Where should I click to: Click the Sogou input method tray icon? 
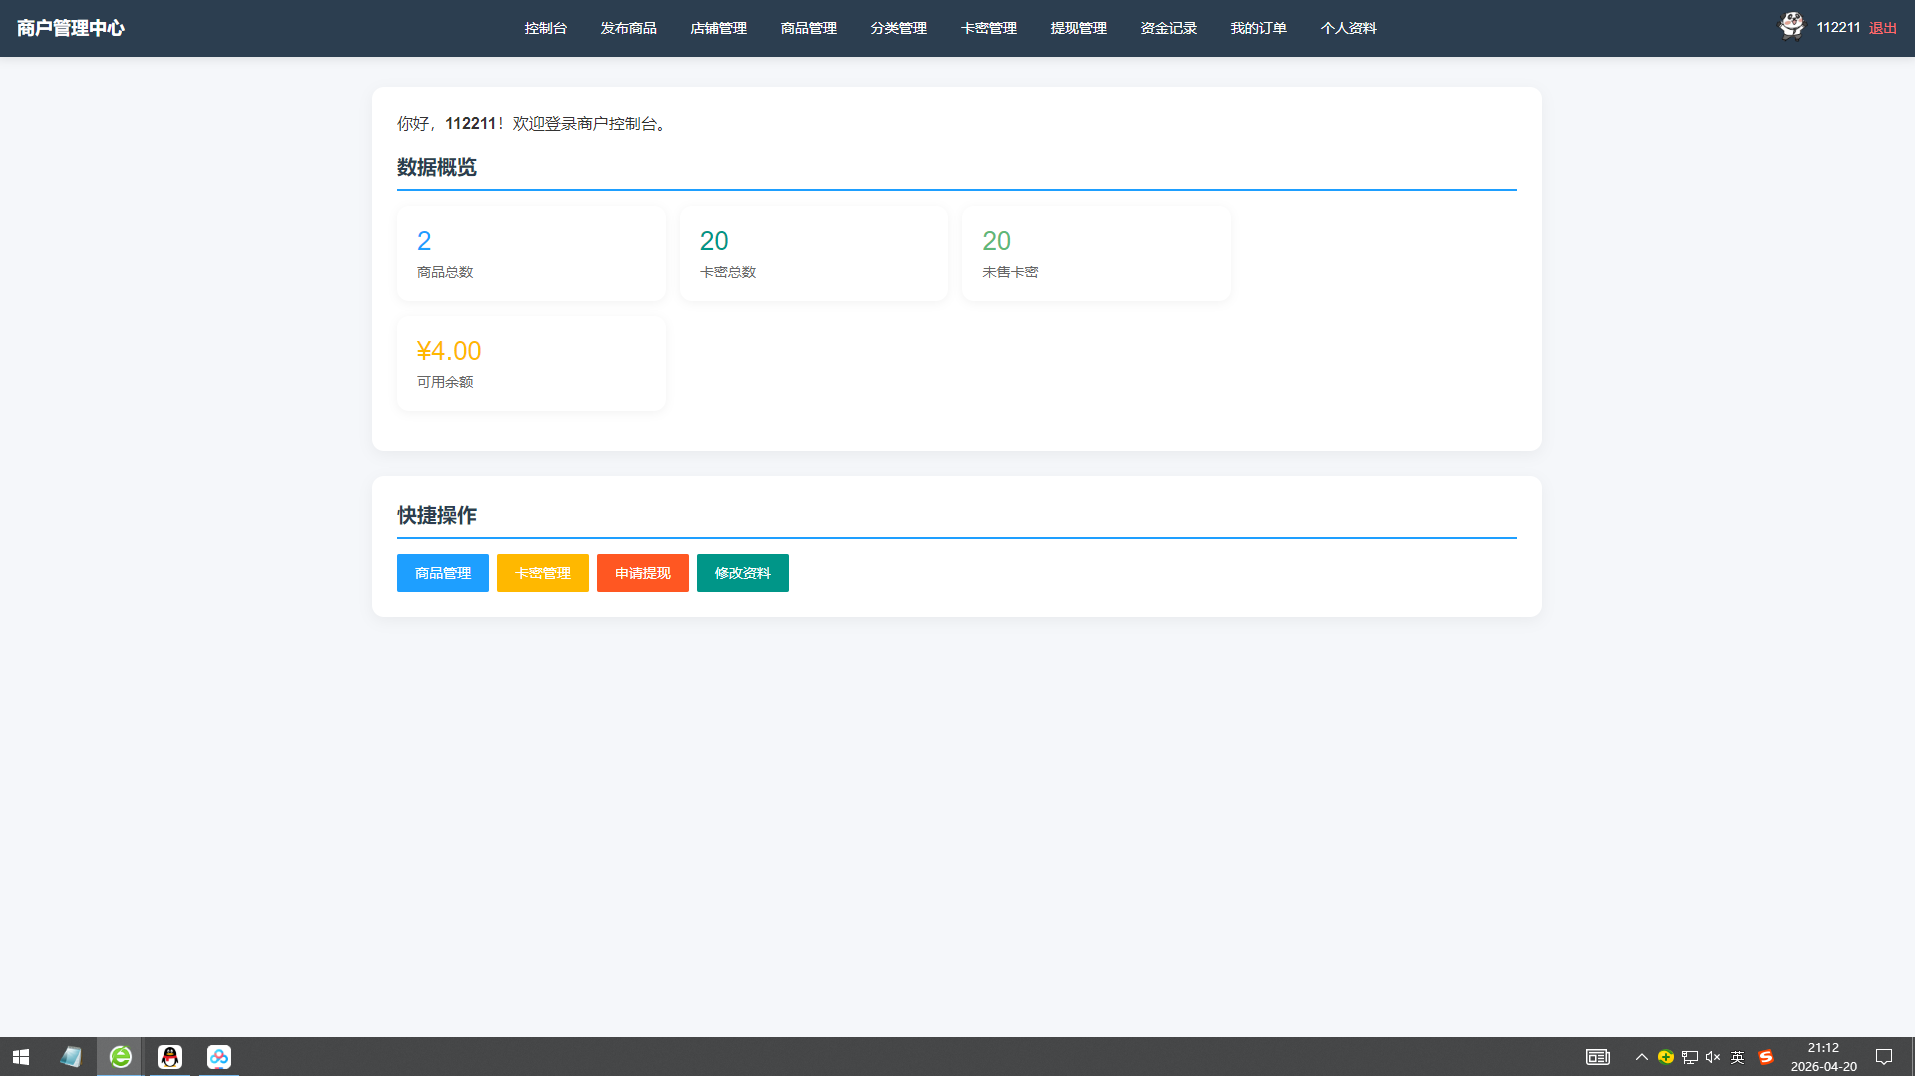coord(1766,1057)
